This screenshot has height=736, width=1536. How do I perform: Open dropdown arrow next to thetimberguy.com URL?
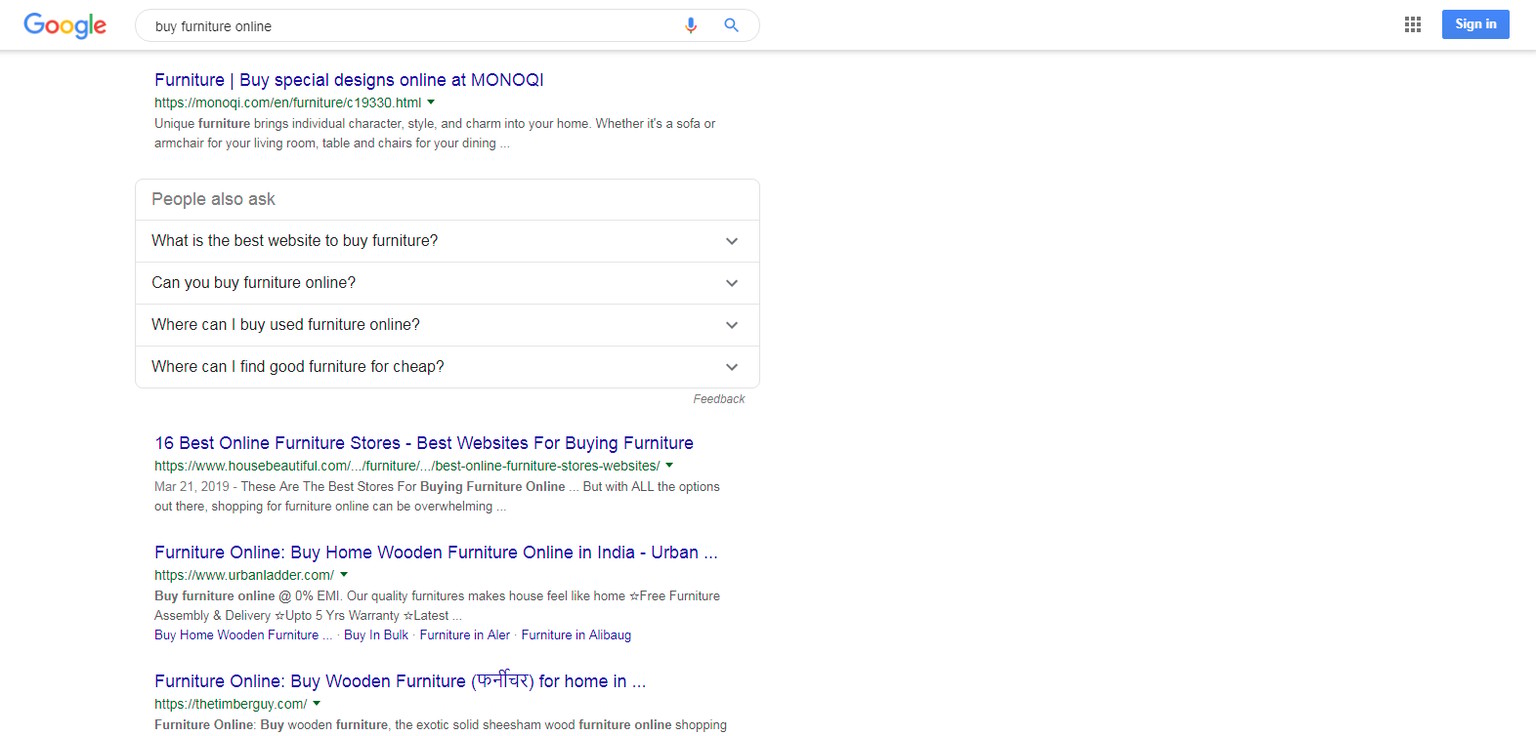point(317,704)
